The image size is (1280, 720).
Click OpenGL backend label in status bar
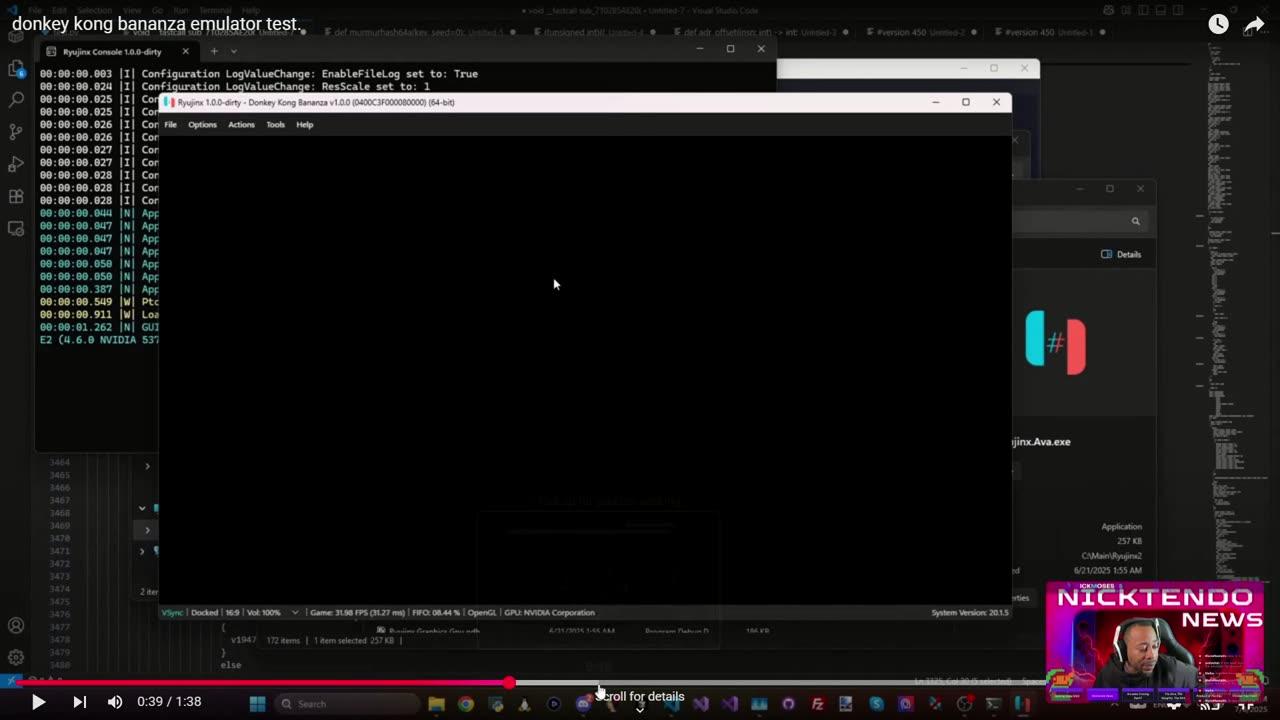[482, 612]
